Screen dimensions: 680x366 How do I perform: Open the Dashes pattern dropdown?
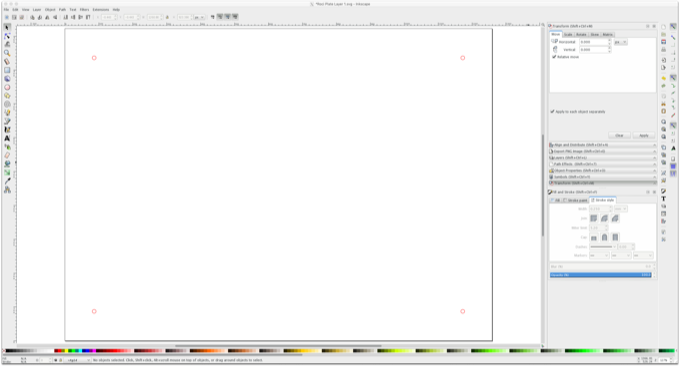tap(603, 247)
